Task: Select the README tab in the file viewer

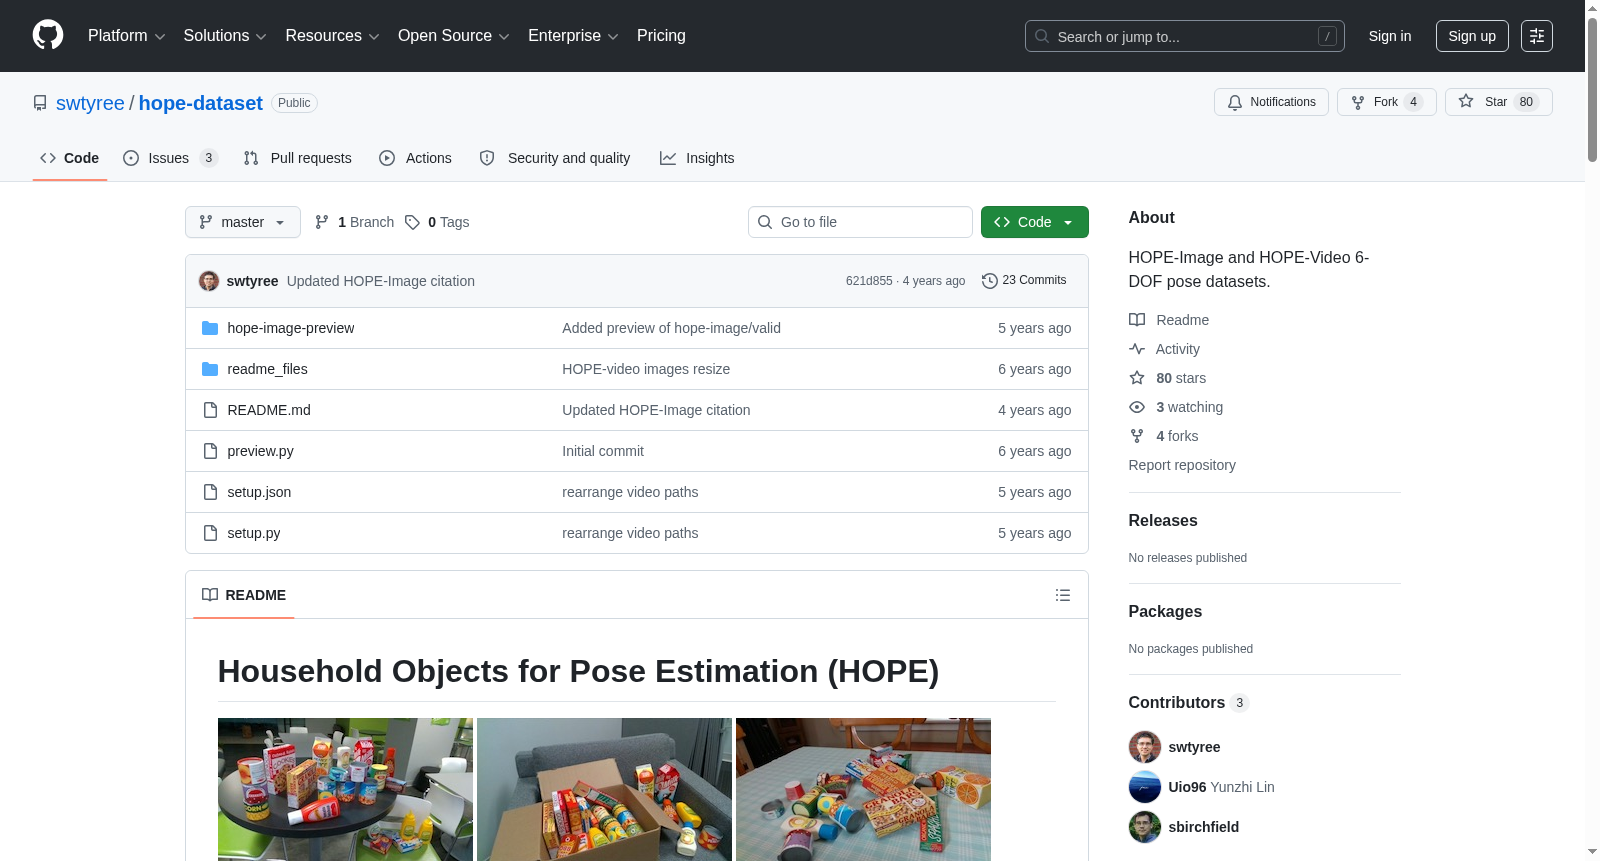Action: click(244, 595)
